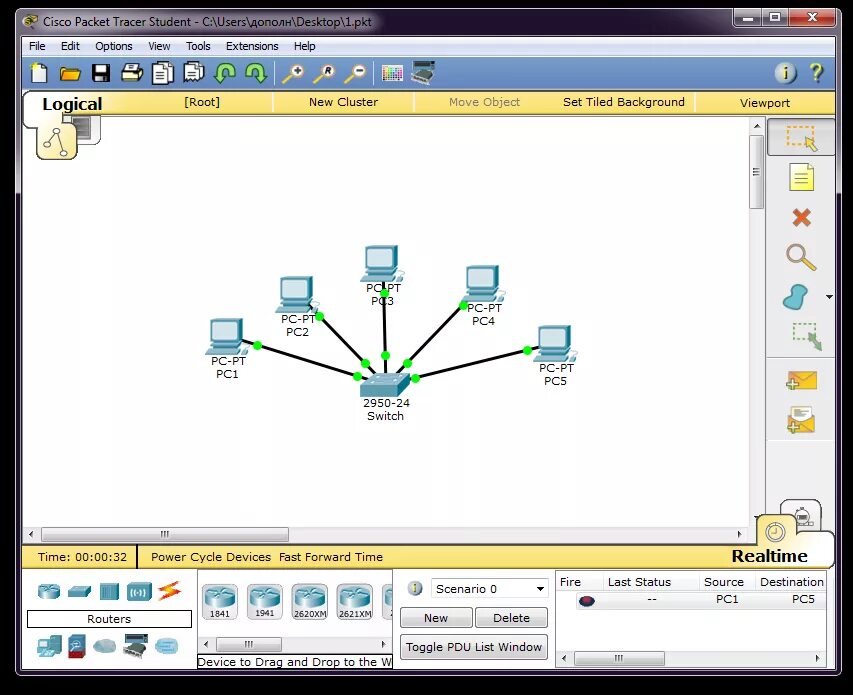Screen dimensions: 853x695
Task: Select Add Simple PDU envelope
Action: (x=801, y=381)
